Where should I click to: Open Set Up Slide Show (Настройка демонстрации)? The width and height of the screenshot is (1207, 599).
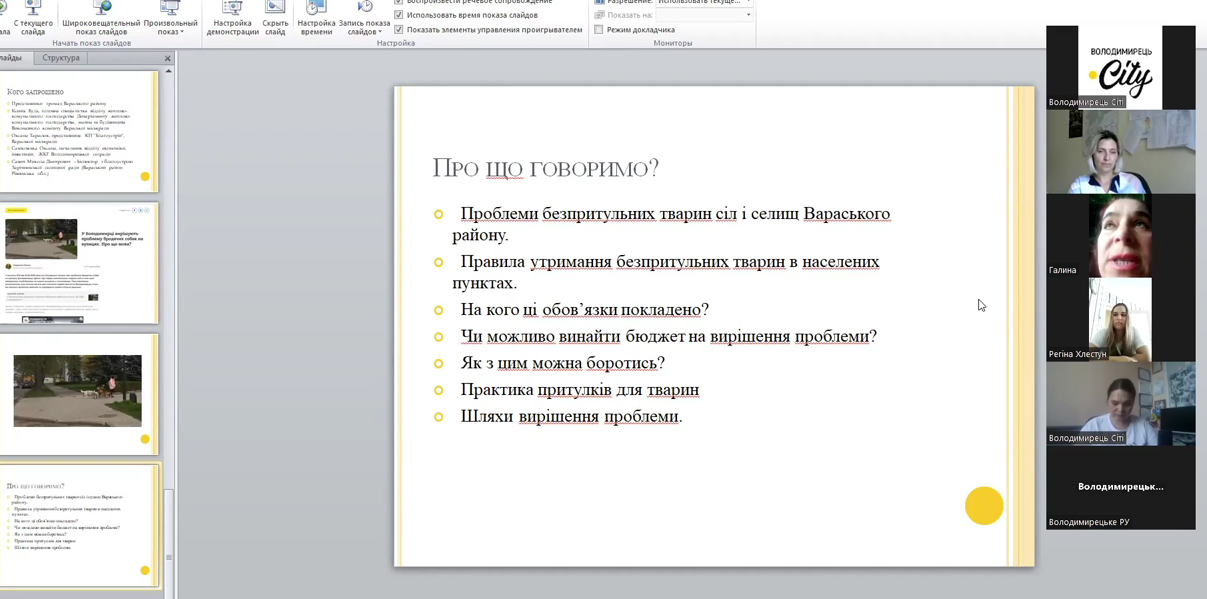pyautogui.click(x=232, y=18)
